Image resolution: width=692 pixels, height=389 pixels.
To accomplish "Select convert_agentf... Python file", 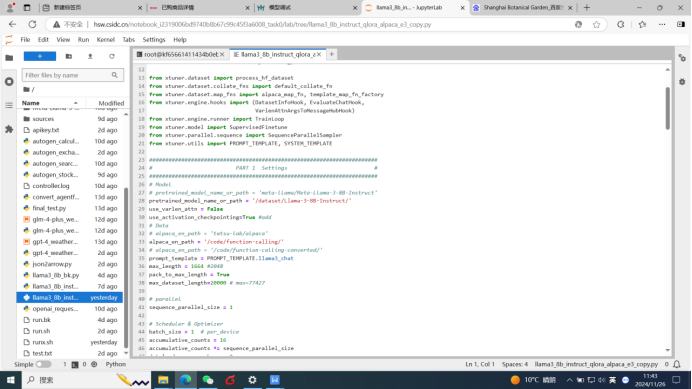I will pyautogui.click(x=71, y=197).
